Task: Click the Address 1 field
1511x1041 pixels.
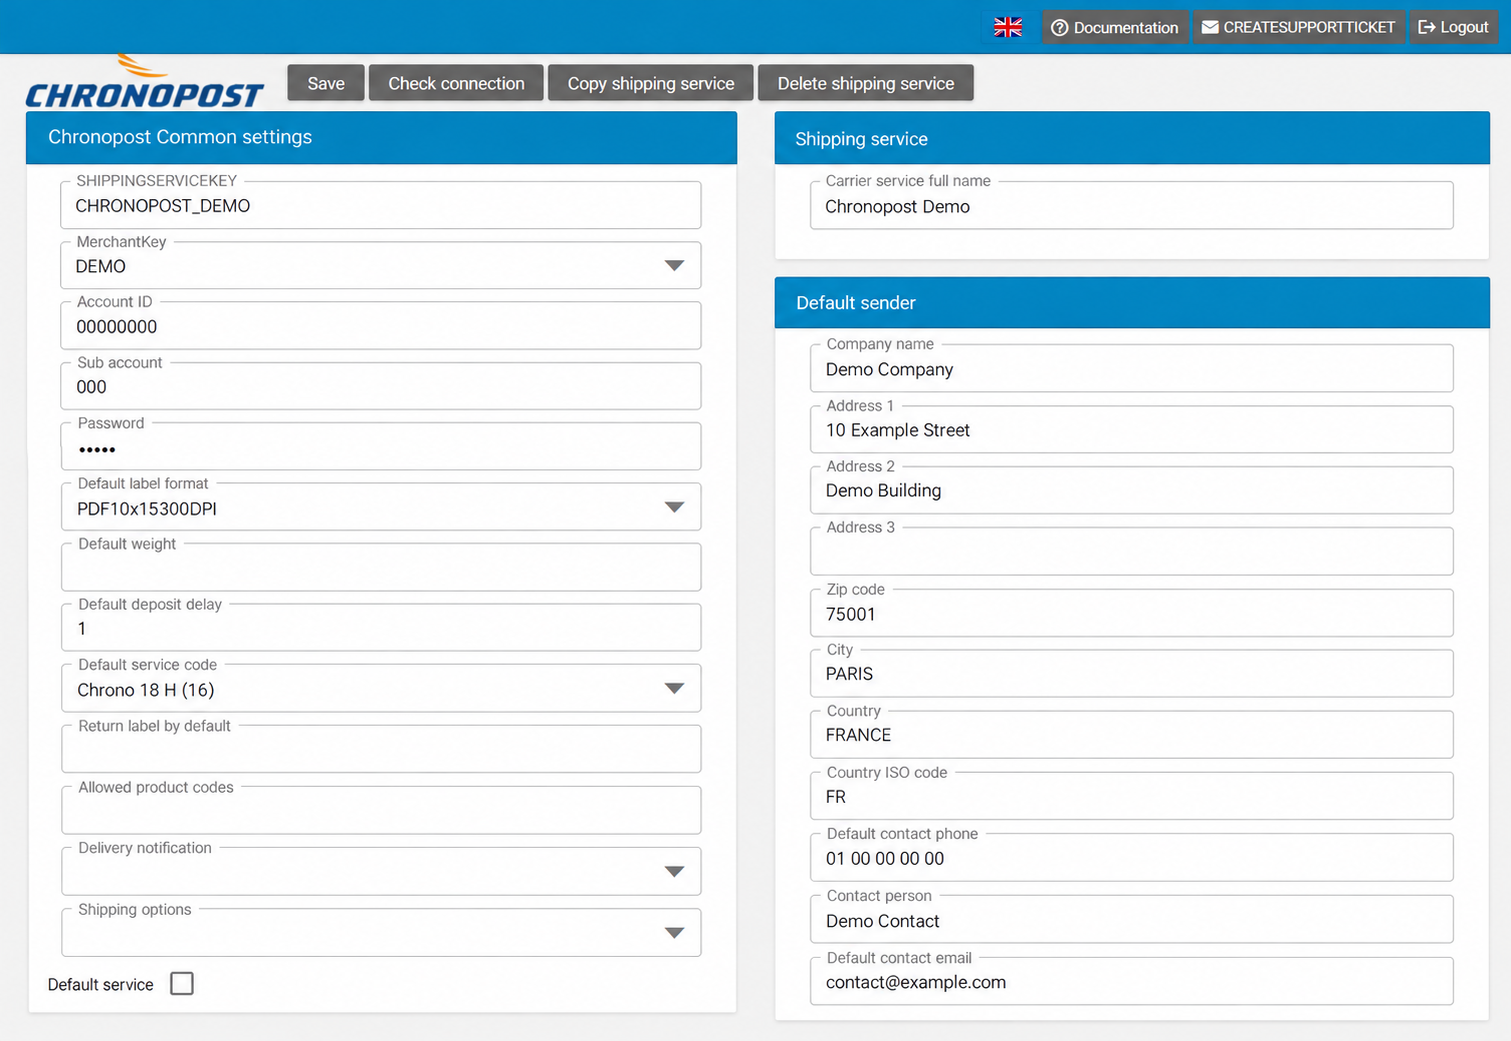Action: tap(1131, 430)
